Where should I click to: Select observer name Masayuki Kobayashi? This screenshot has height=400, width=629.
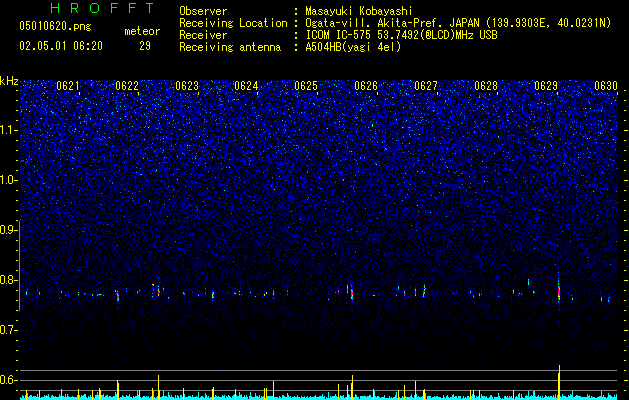point(359,11)
